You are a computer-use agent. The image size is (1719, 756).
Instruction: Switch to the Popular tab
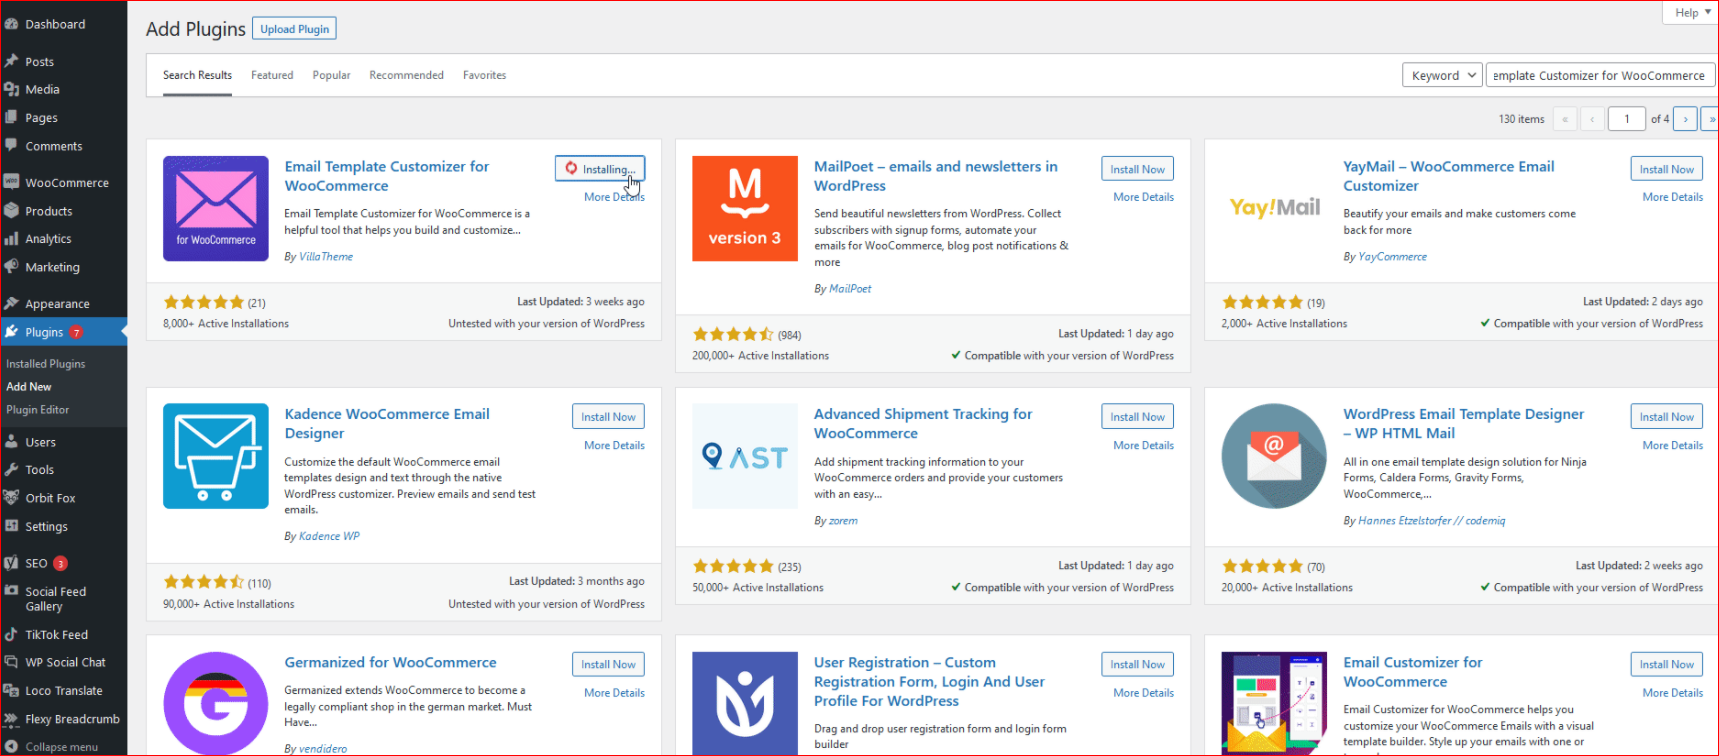click(331, 75)
